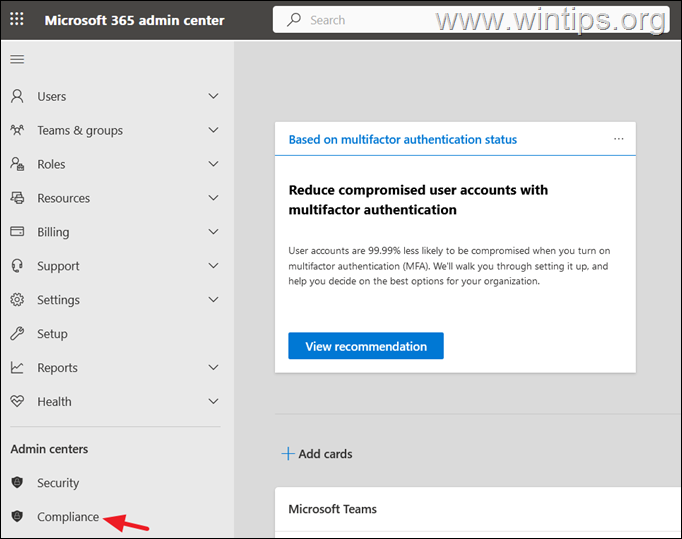Click the View recommendation button
682x539 pixels.
[366, 346]
